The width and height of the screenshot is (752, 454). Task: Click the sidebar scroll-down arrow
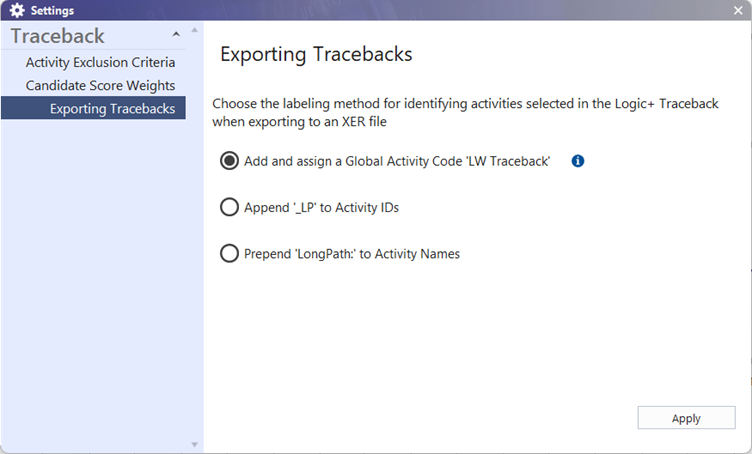coord(193,444)
